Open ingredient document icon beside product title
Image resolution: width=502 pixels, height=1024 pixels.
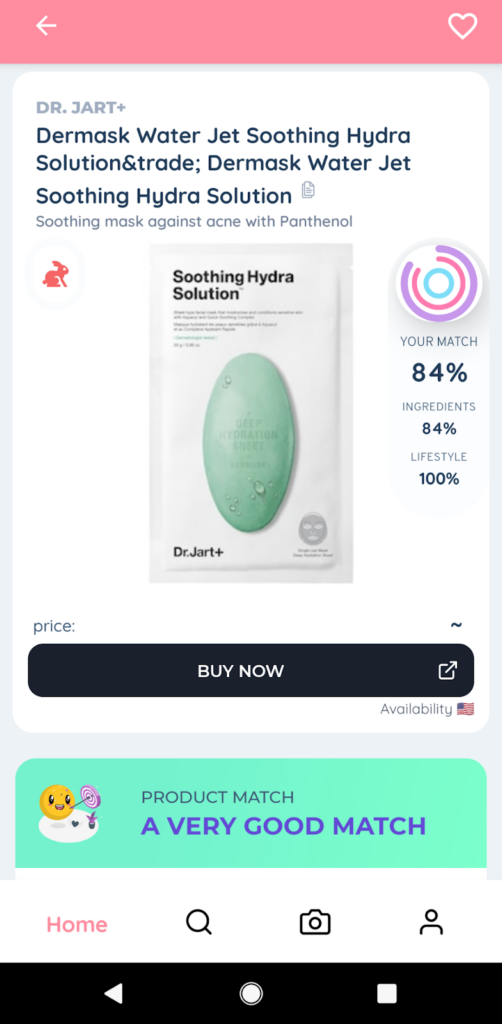308,190
